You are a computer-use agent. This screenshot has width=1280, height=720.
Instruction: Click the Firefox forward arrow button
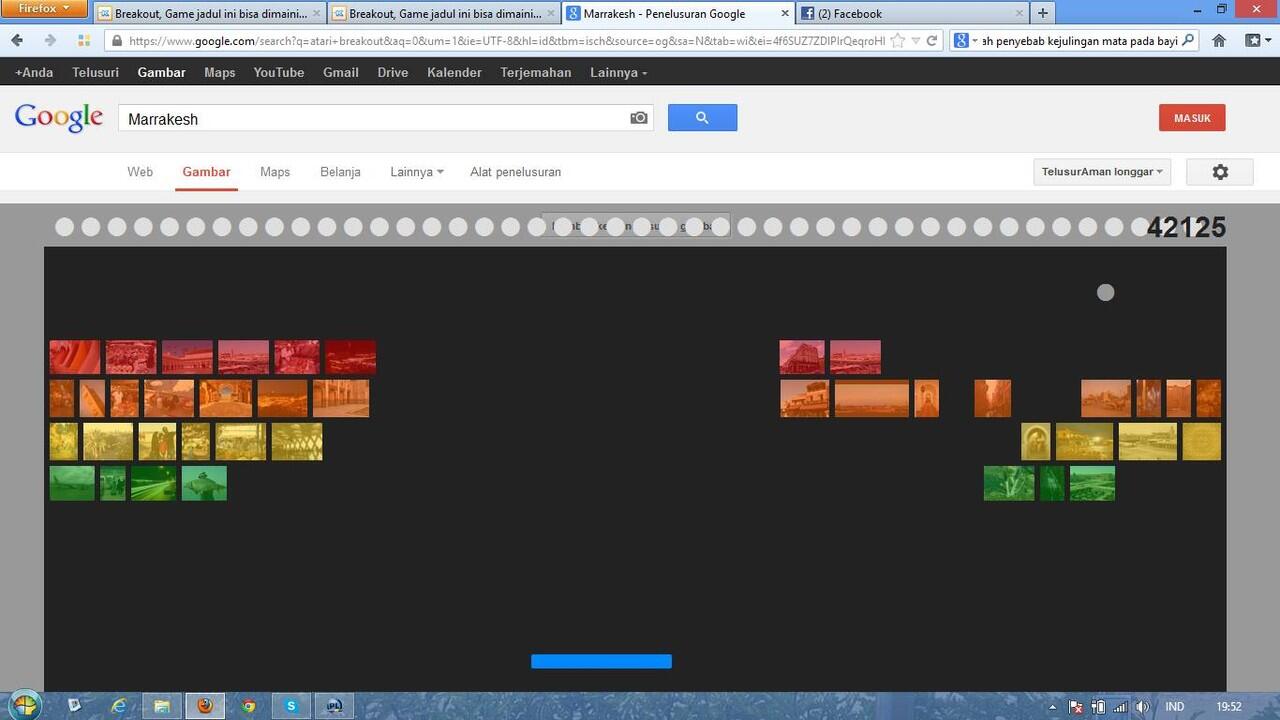[50, 41]
